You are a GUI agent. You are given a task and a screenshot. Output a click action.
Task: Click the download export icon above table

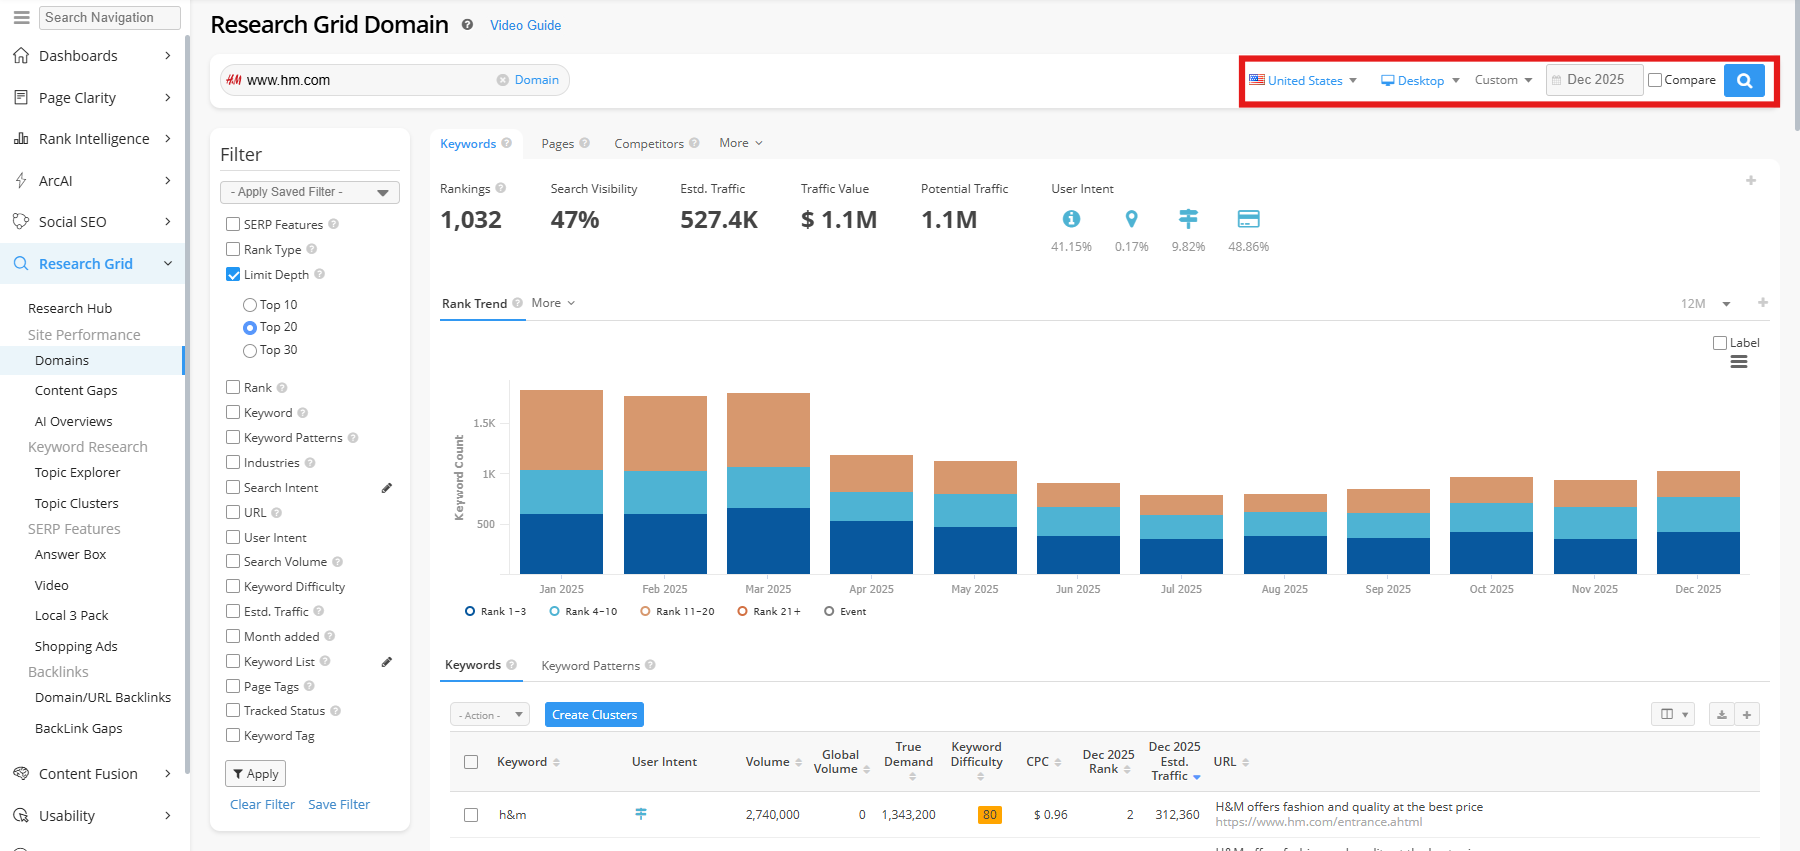click(x=1721, y=715)
